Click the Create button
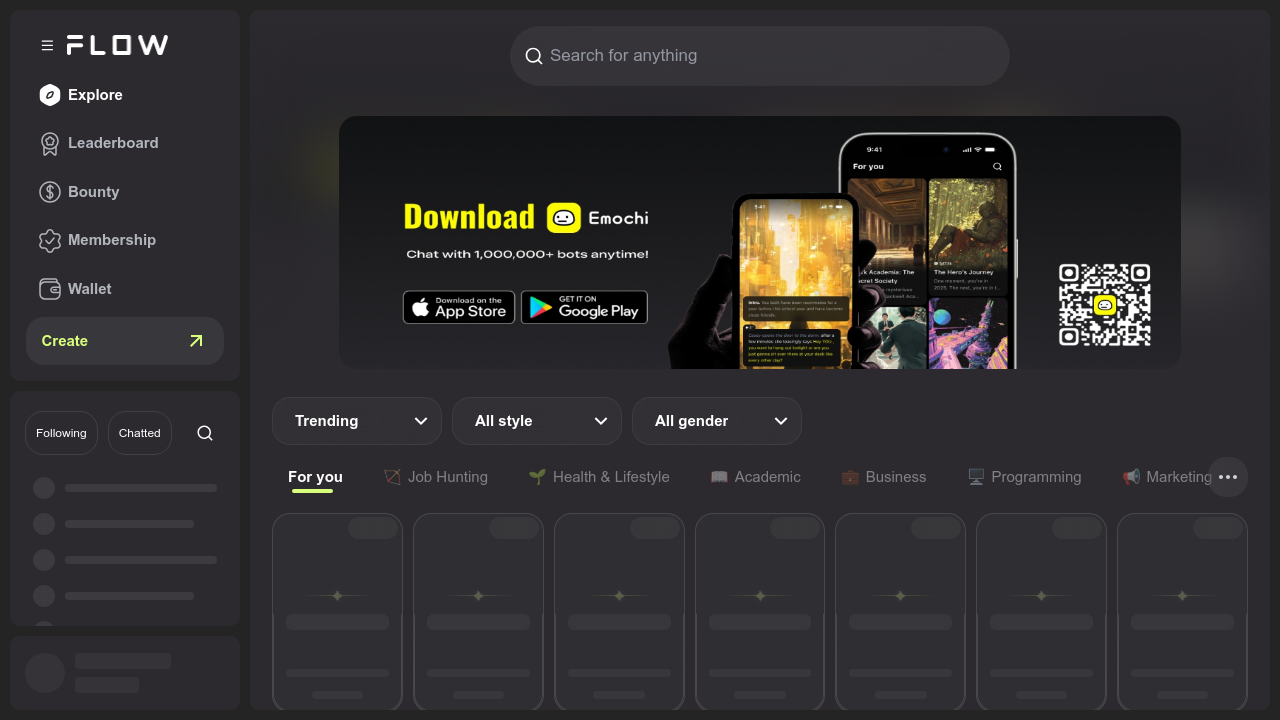 [124, 341]
